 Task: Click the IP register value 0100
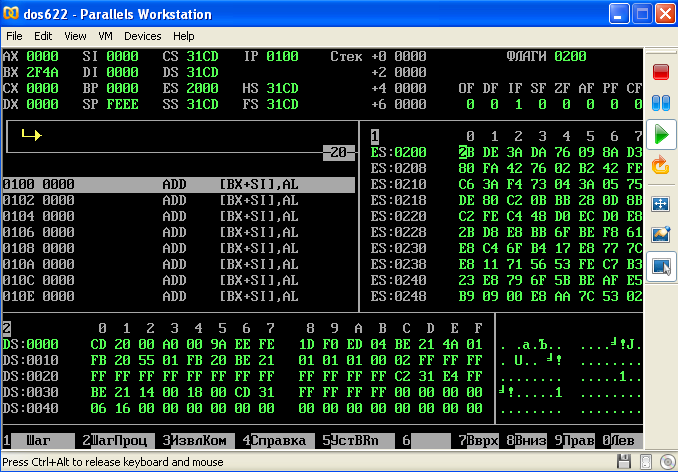(282, 56)
